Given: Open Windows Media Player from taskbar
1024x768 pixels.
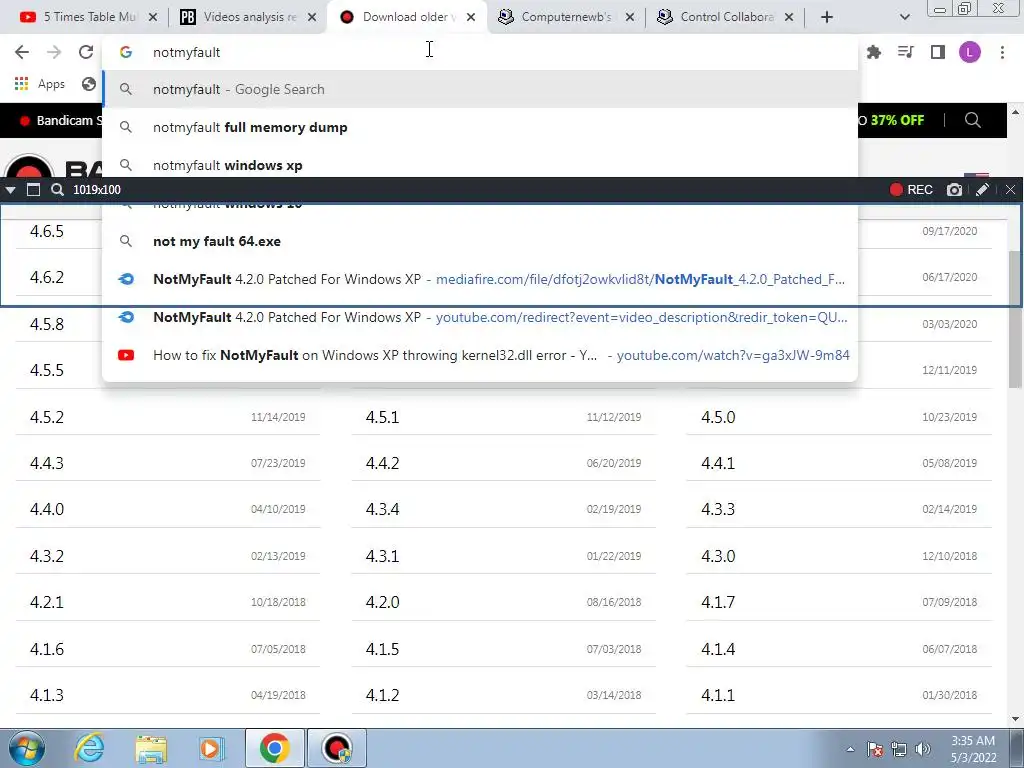Looking at the screenshot, I should click(211, 748).
